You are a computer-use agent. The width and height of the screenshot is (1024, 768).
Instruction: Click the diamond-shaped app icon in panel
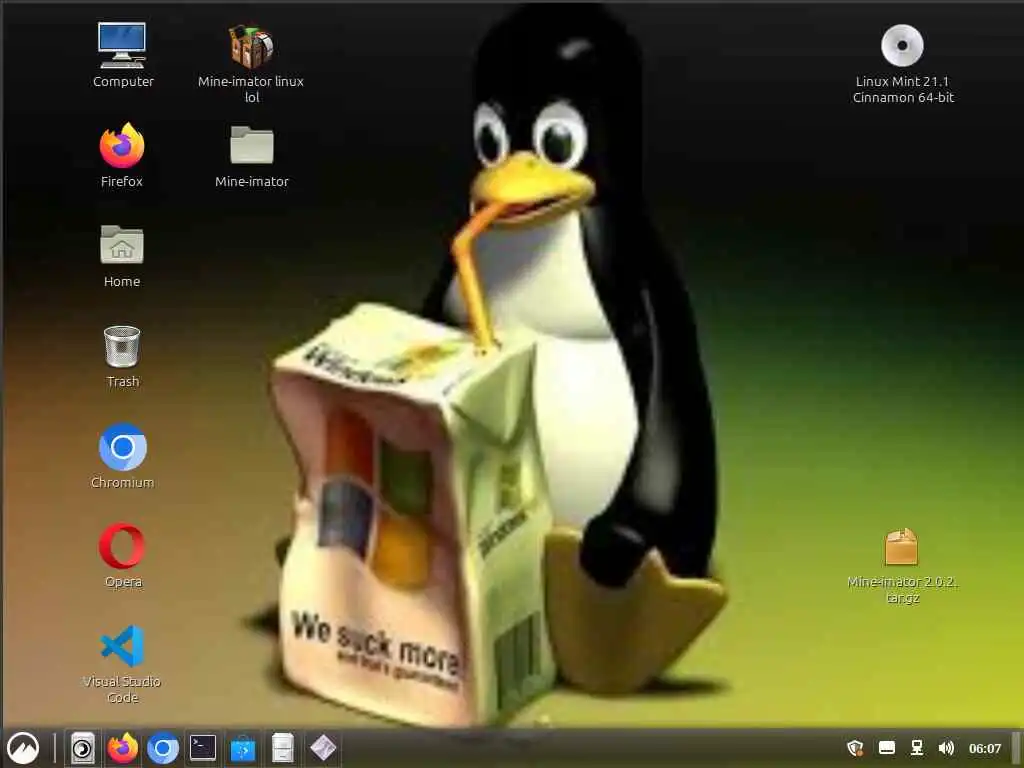coord(323,748)
